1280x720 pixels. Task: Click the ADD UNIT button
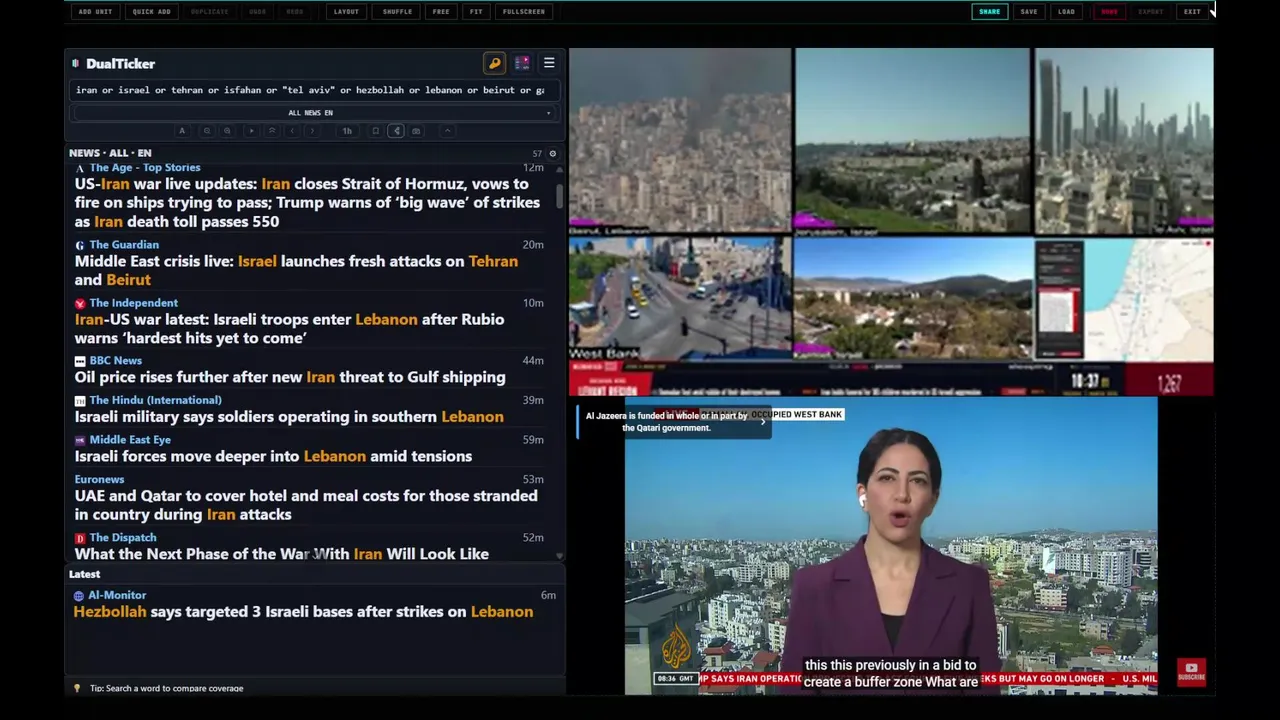click(95, 12)
